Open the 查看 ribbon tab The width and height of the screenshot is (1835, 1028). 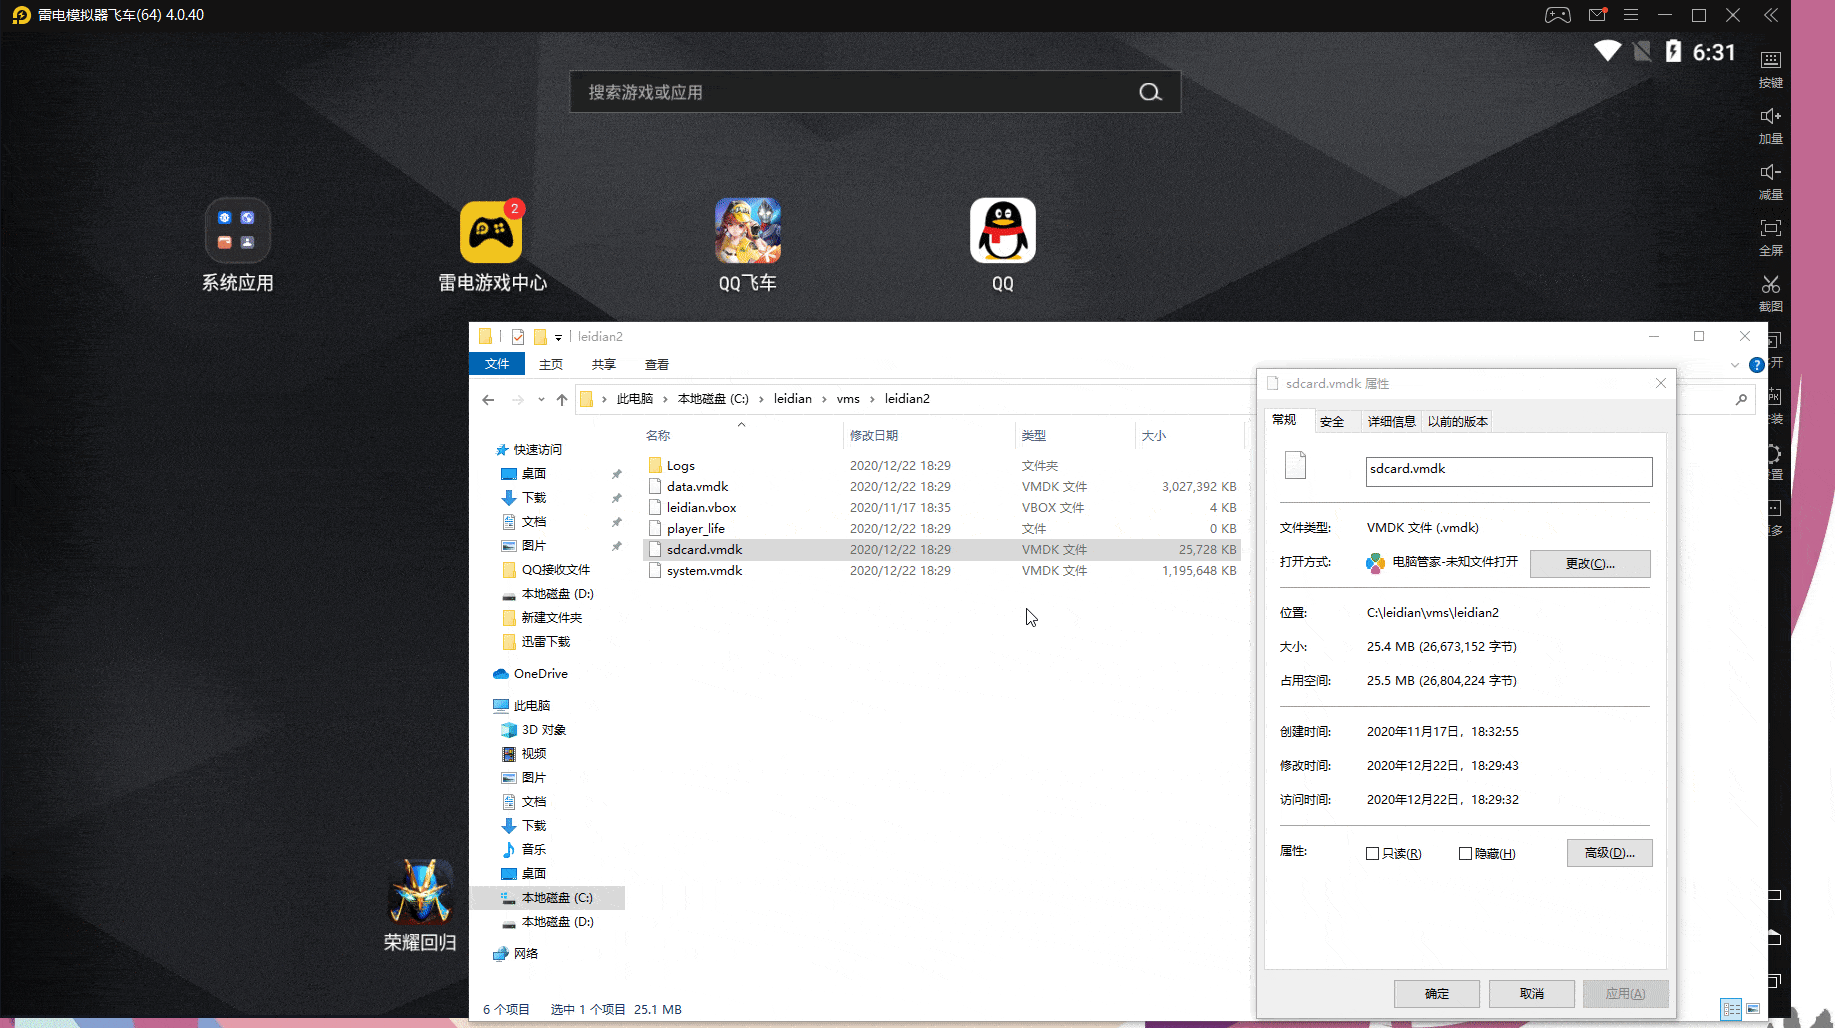tap(656, 365)
